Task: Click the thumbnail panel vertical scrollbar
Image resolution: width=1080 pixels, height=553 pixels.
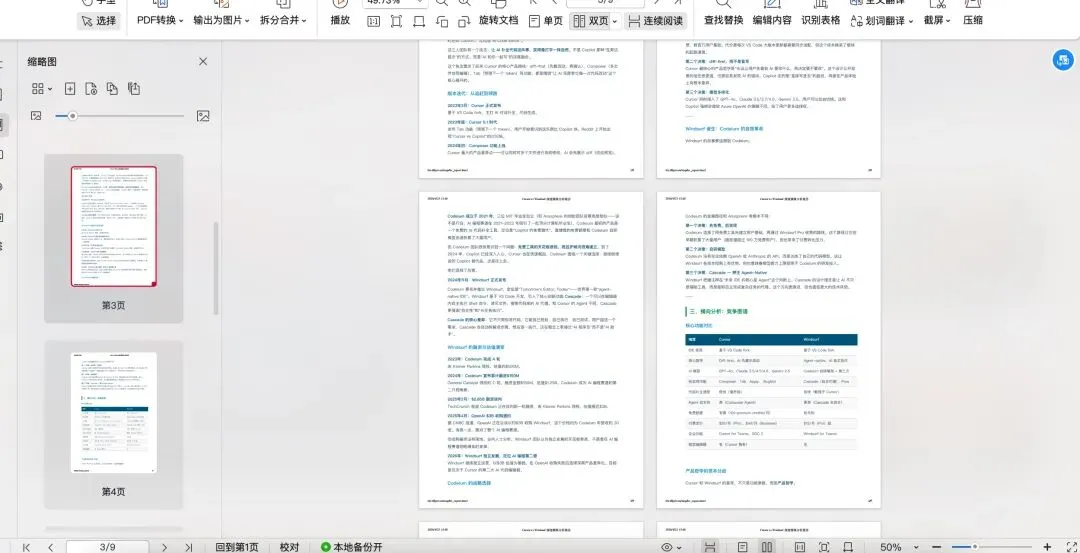Action: point(217,269)
